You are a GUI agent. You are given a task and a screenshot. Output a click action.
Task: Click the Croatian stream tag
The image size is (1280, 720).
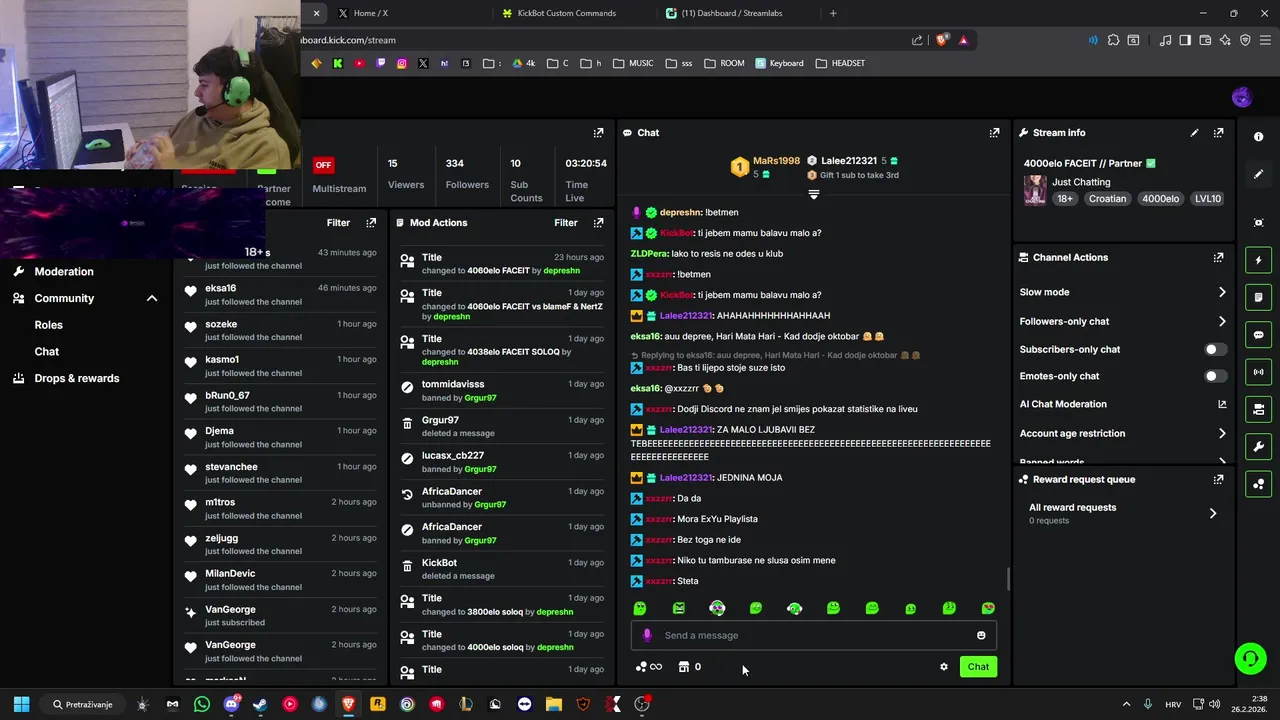click(1107, 198)
